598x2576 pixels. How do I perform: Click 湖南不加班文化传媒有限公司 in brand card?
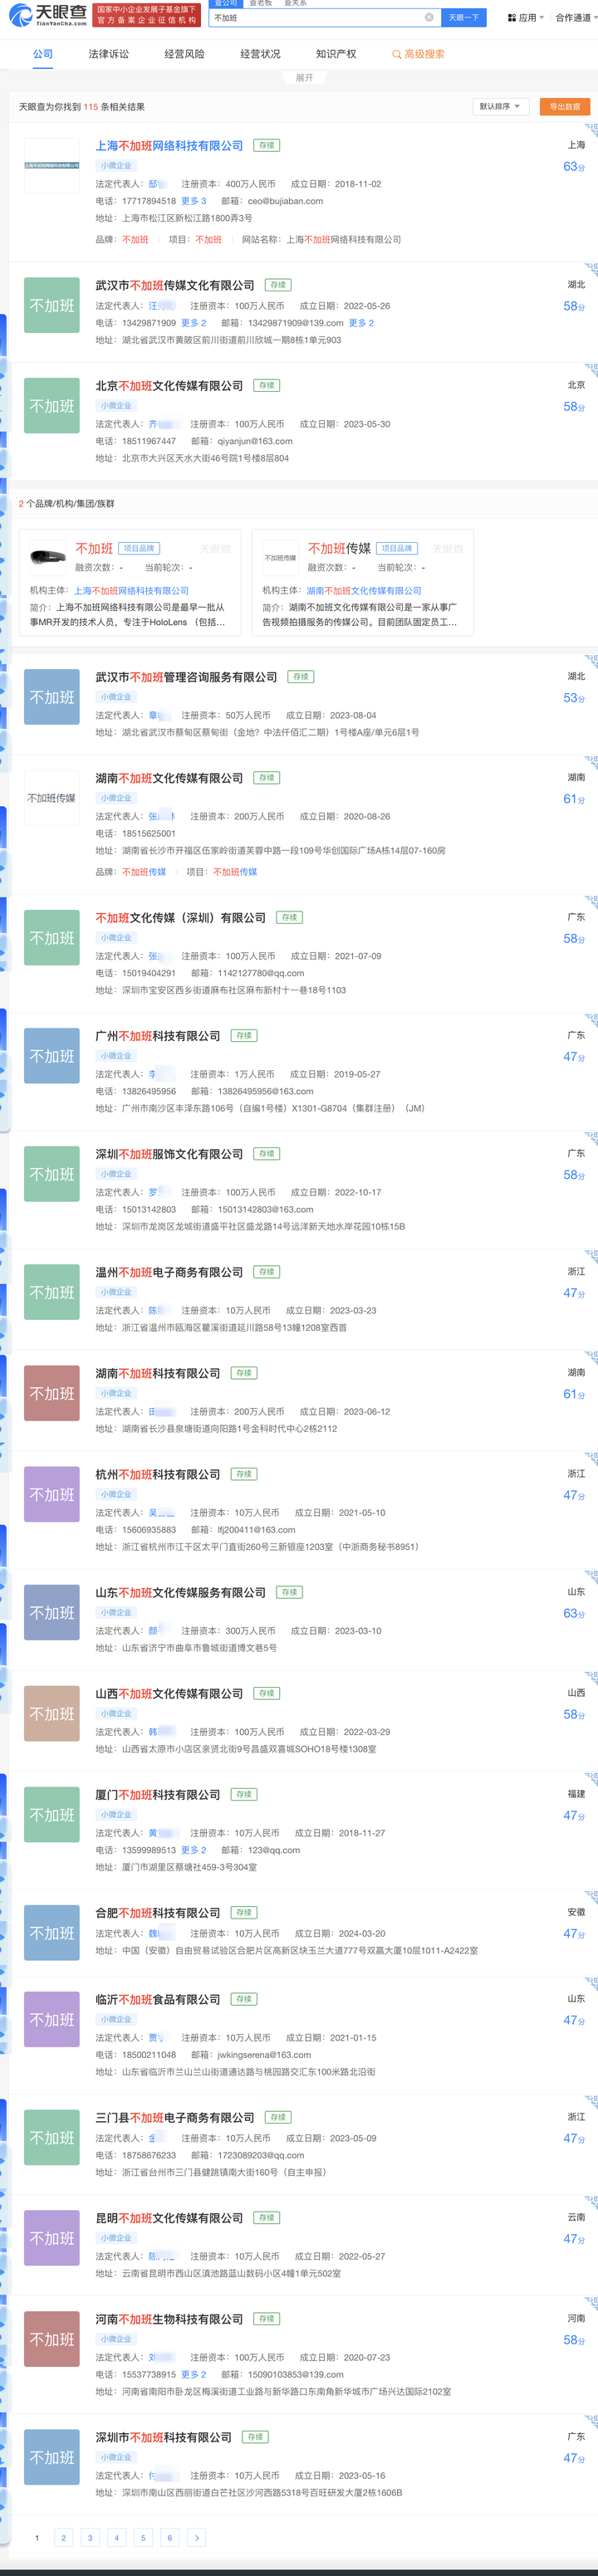coord(364,591)
